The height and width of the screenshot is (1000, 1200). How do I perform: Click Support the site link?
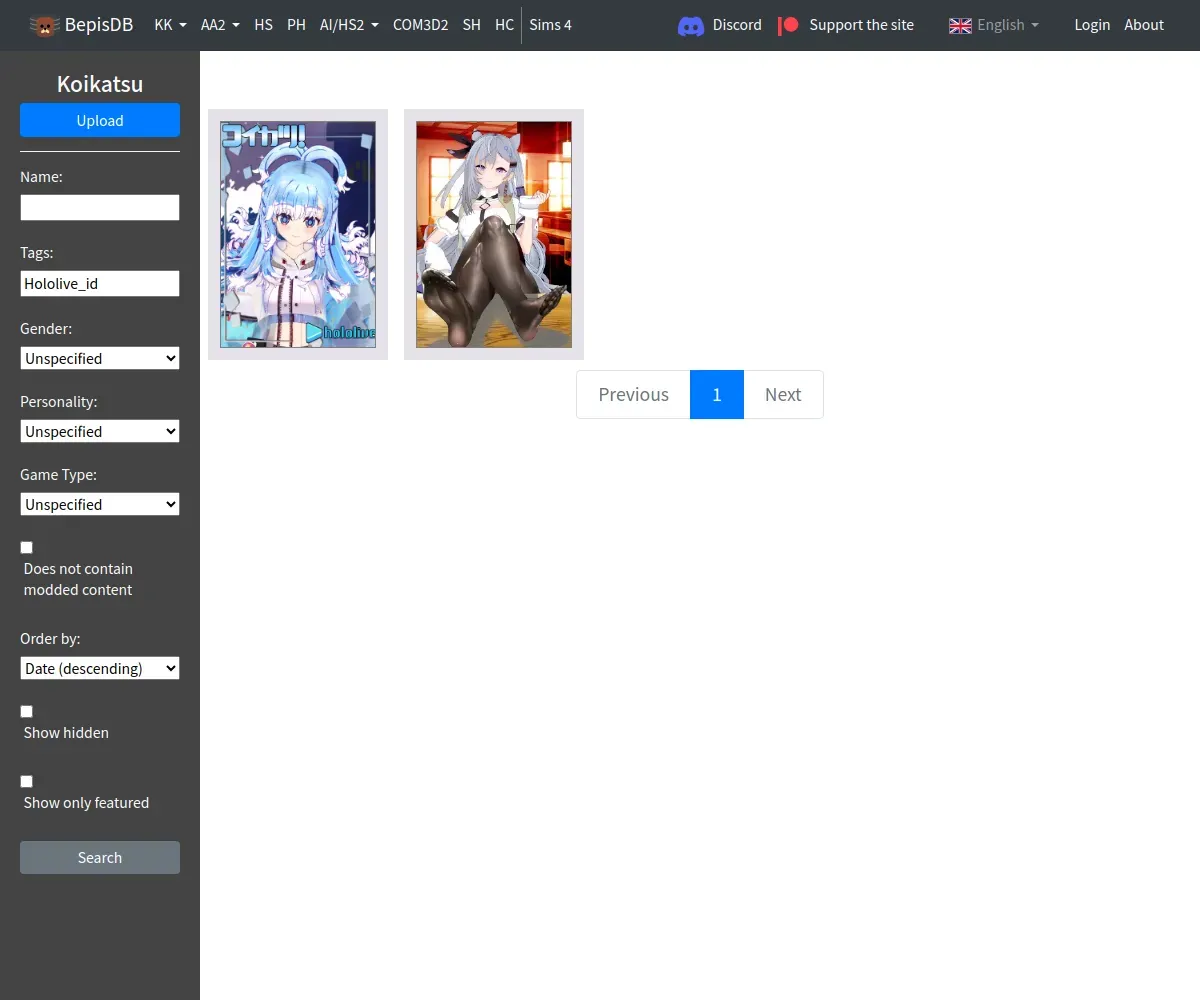pyautogui.click(x=861, y=25)
